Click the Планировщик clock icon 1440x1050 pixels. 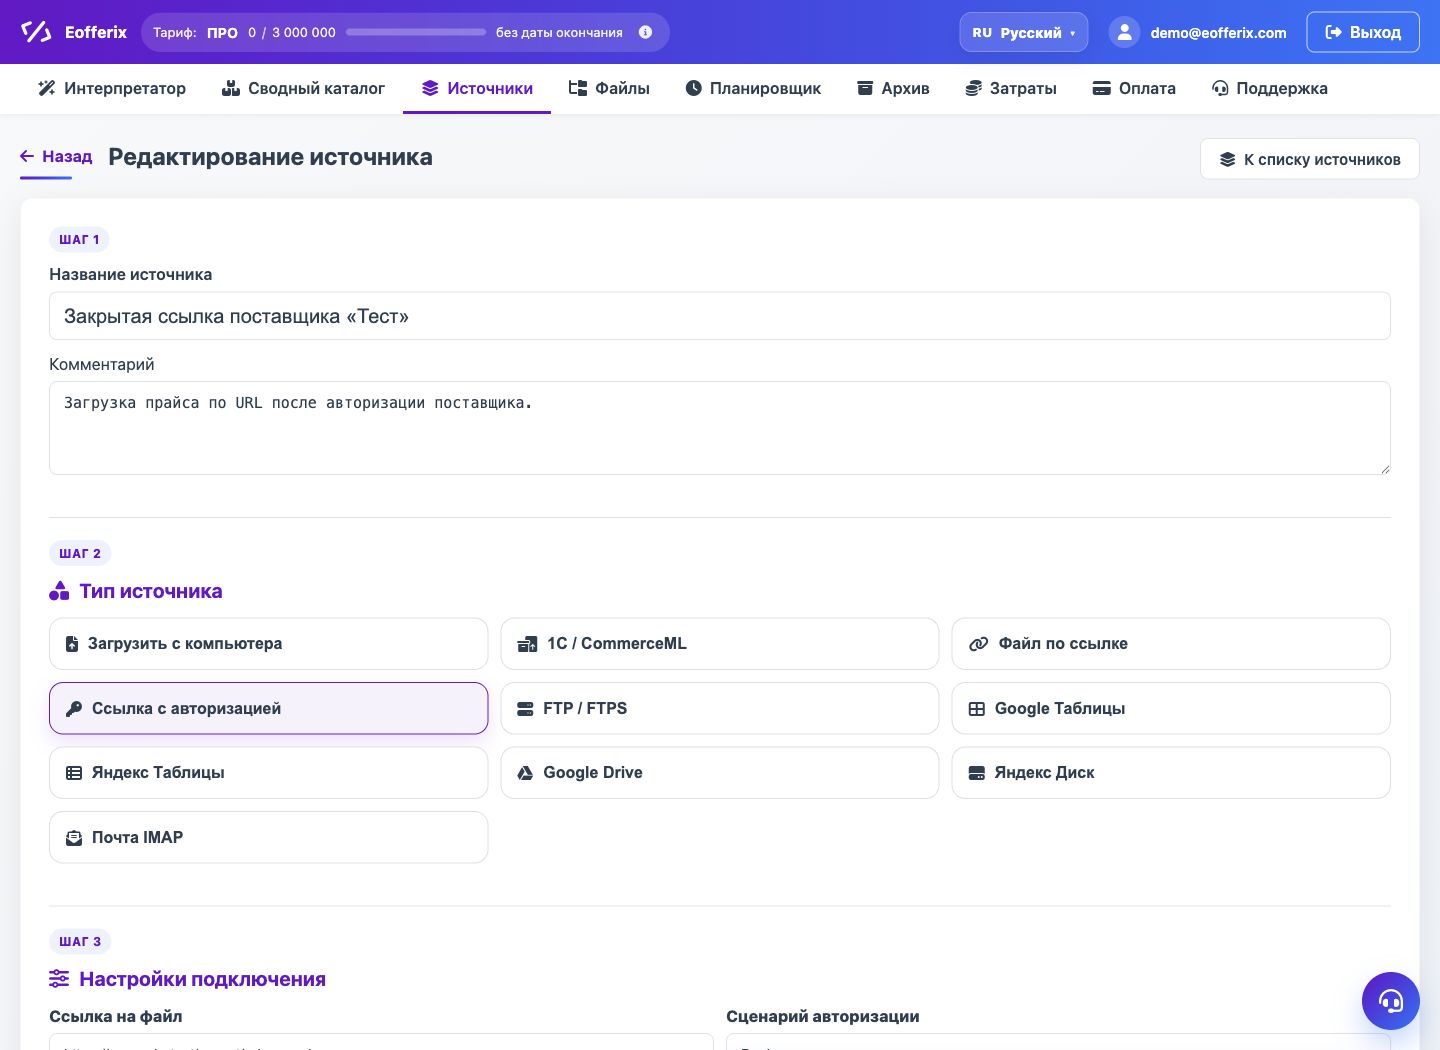tap(693, 88)
